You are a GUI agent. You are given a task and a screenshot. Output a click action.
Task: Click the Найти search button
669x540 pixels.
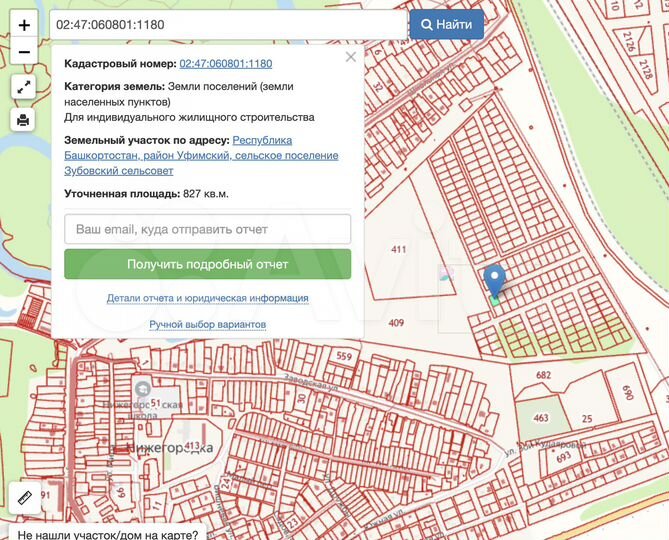coord(446,24)
